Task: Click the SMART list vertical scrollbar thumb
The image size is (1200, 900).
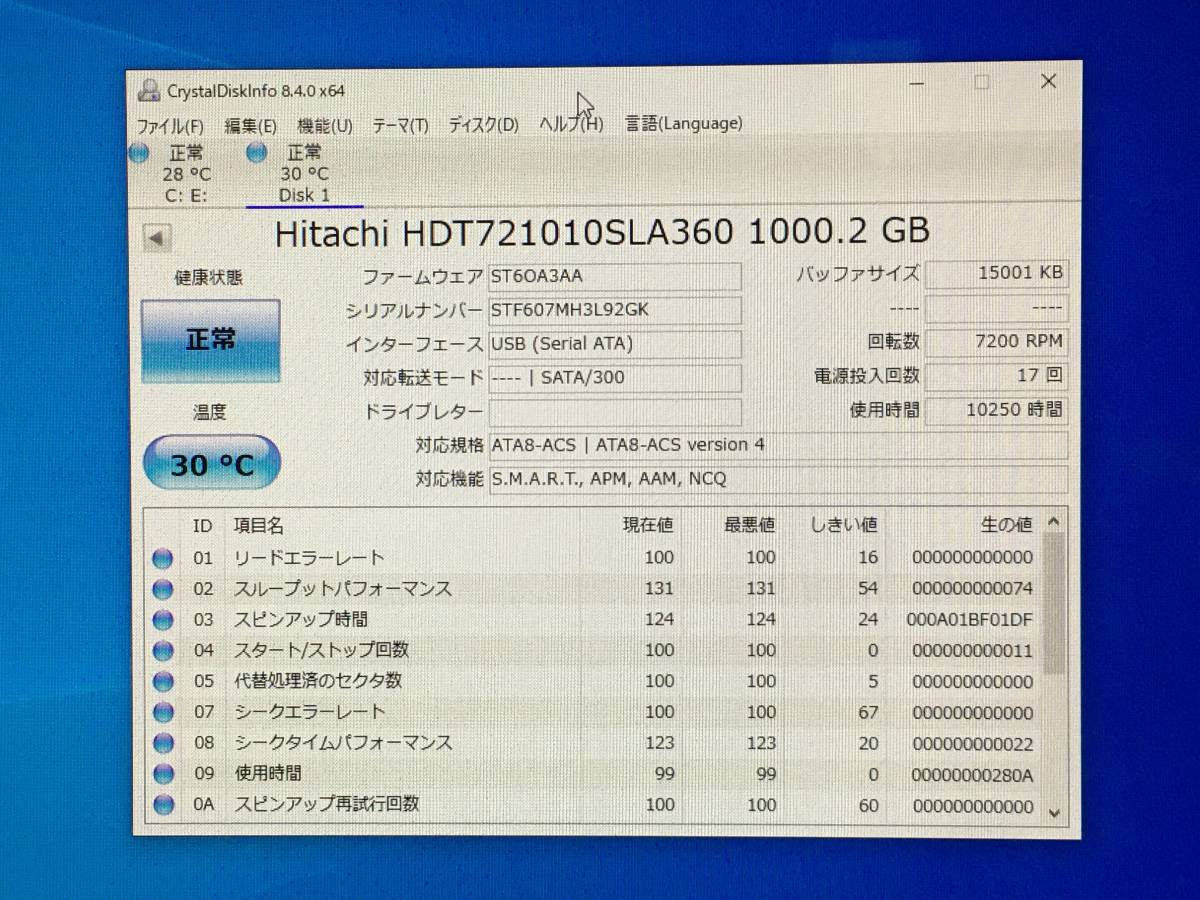Action: click(1053, 604)
